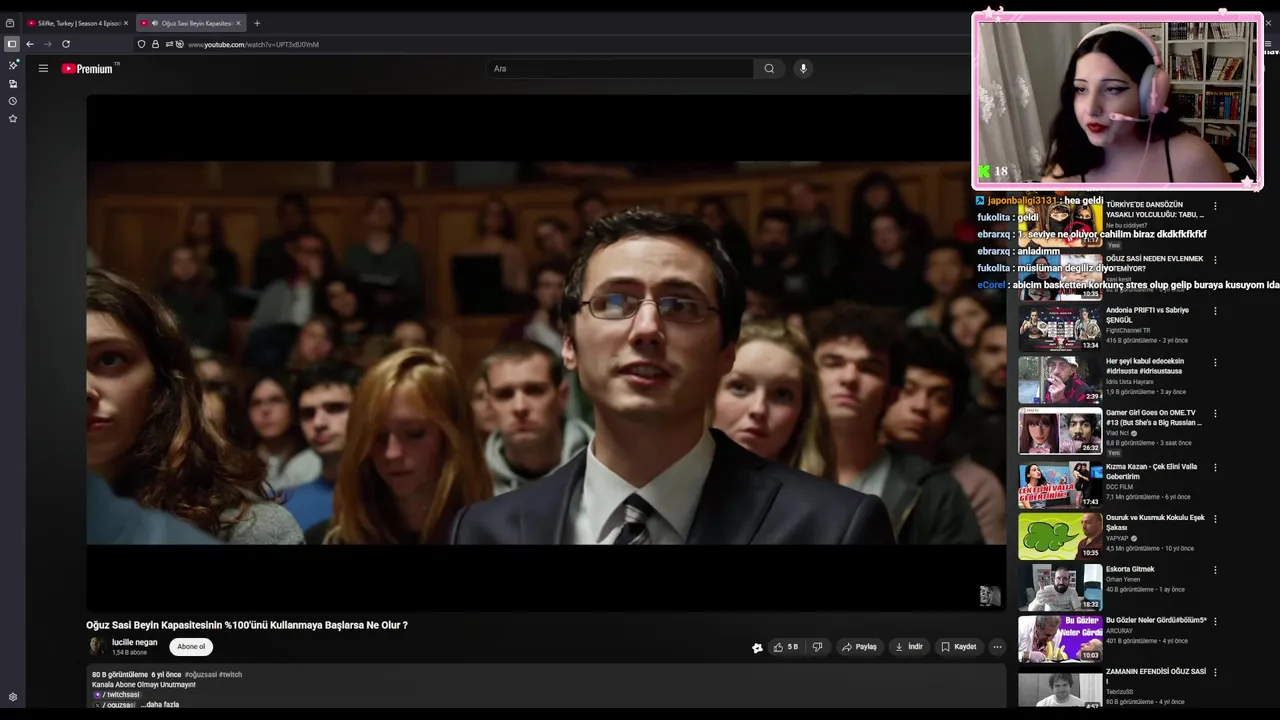
Task: Open lucille negan channel name link
Action: point(134,642)
